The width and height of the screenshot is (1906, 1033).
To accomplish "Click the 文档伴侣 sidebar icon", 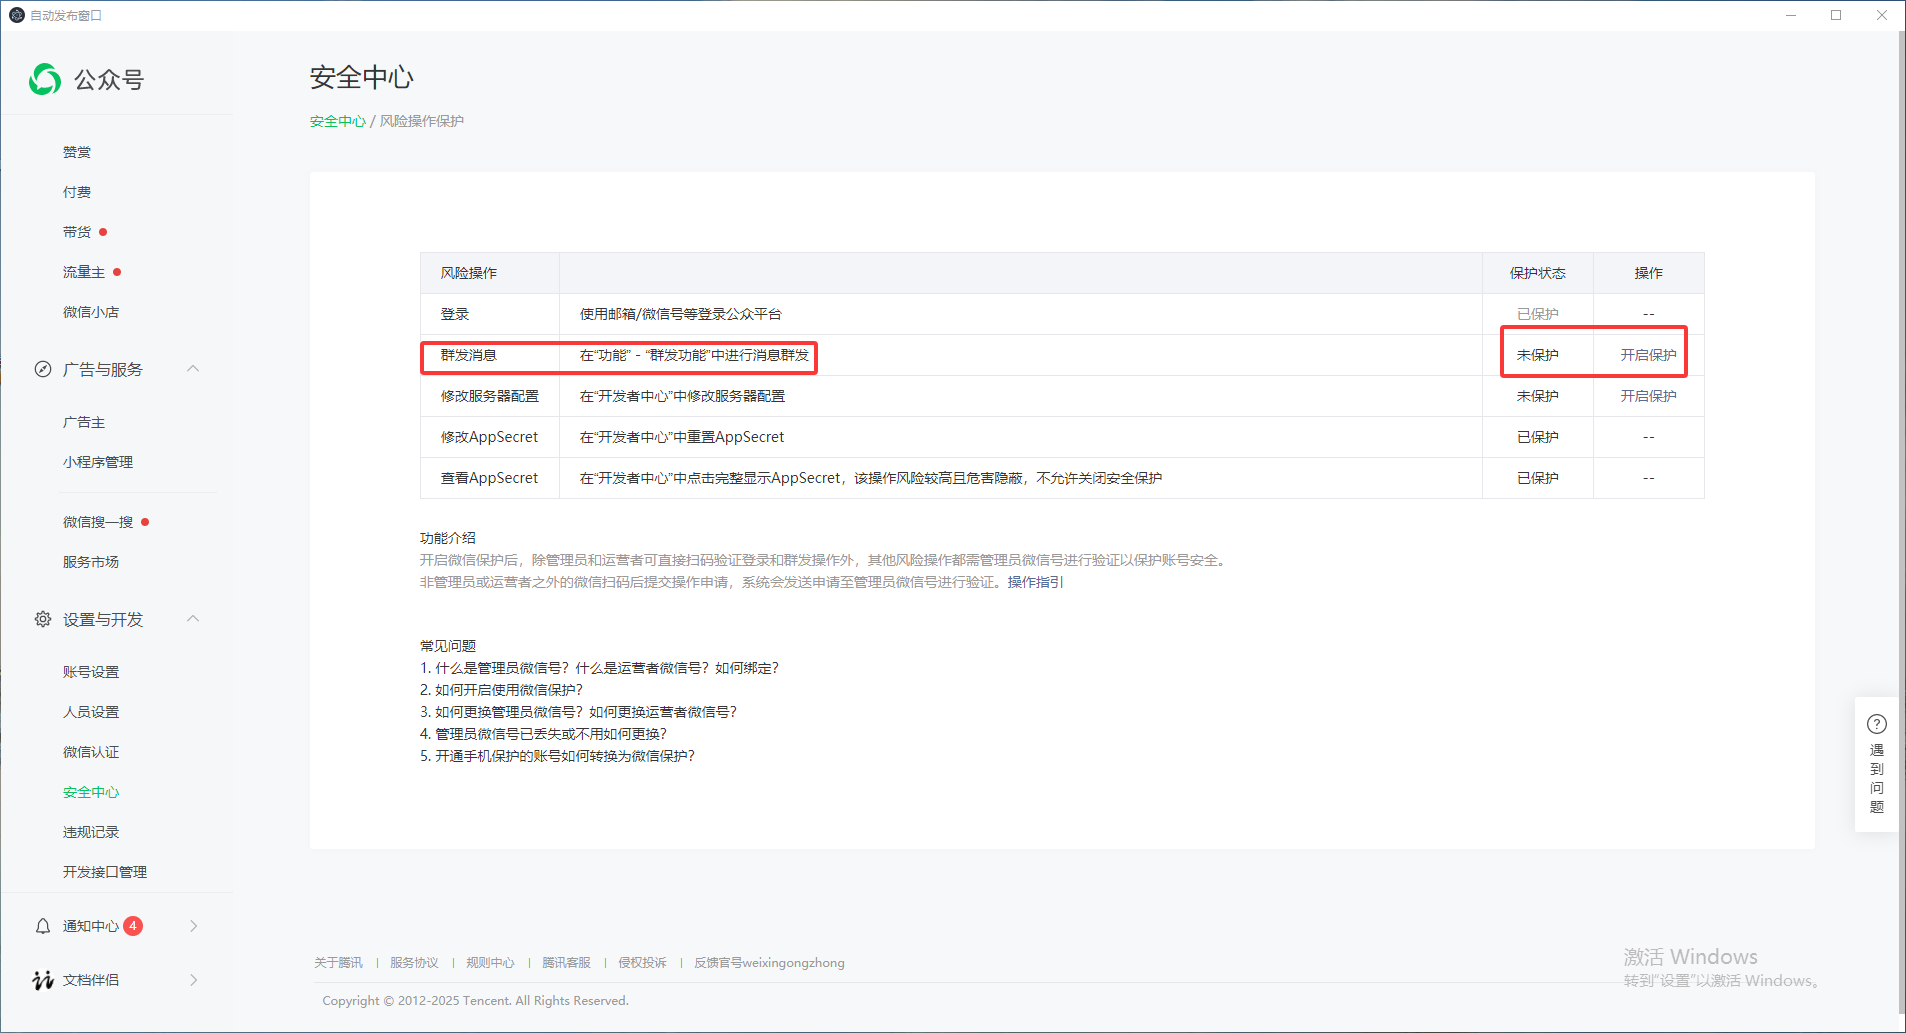I will tap(43, 980).
